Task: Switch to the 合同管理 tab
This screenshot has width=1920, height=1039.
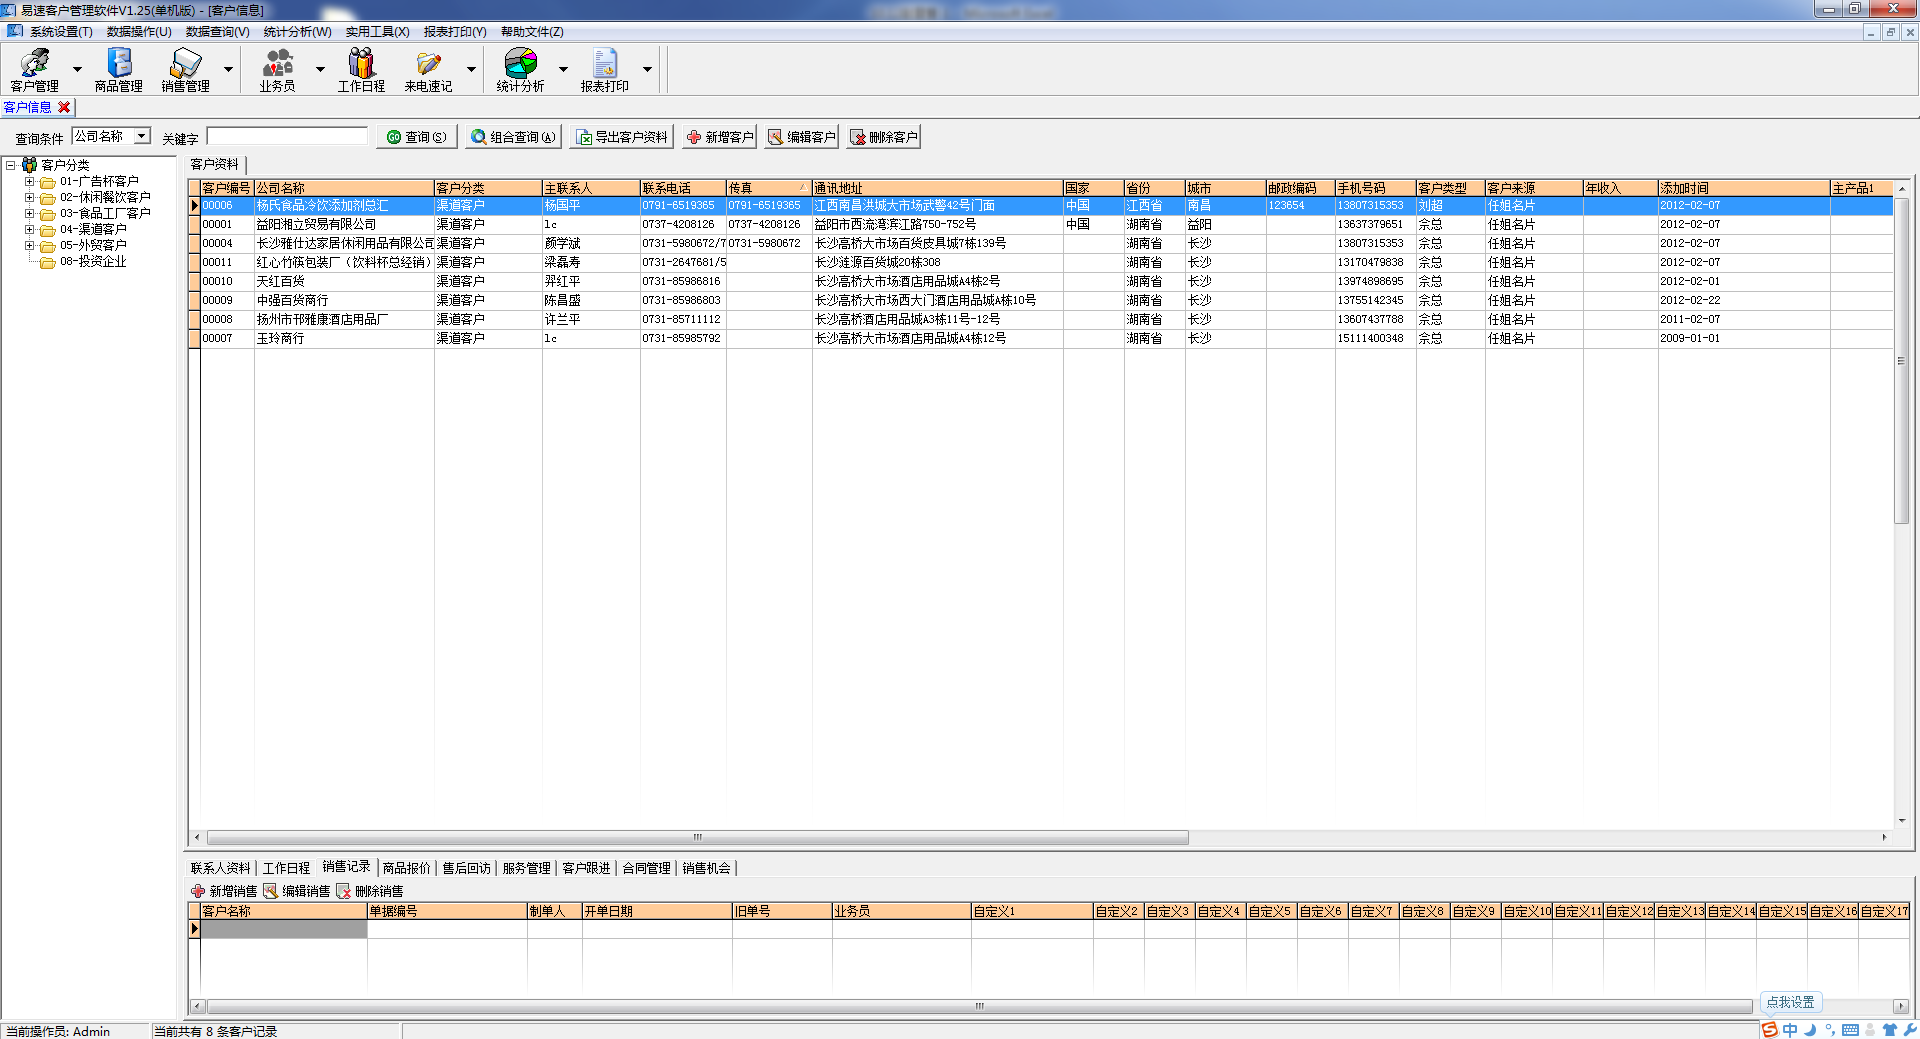Action: pos(646,868)
